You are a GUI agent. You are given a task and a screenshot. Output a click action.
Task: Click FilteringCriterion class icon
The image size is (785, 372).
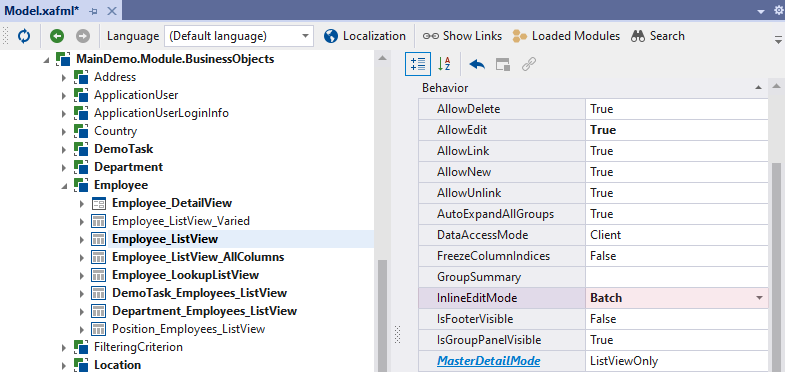(x=81, y=347)
